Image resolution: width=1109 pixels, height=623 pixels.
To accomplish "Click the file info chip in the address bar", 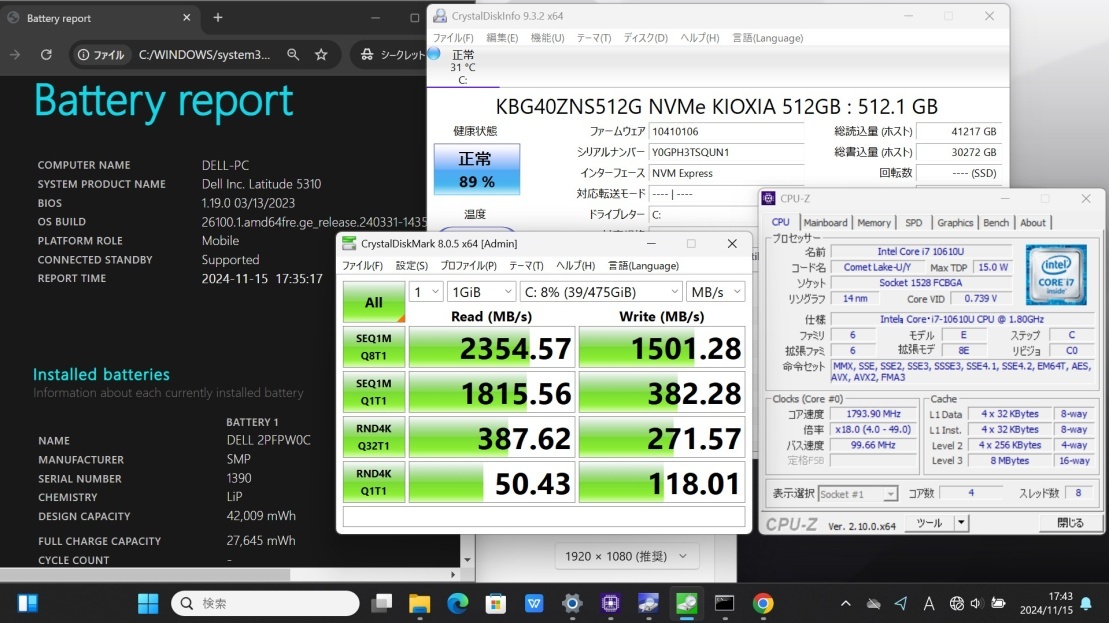I will point(101,54).
